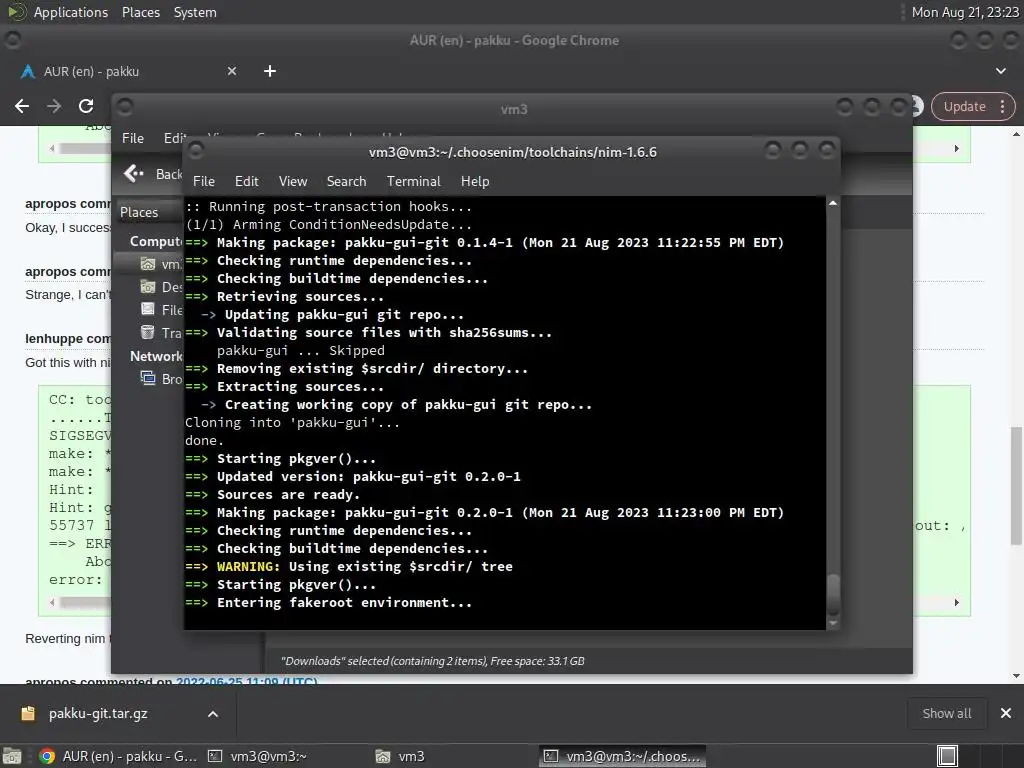Click the Arch logo favicon on tab

click(x=27, y=71)
